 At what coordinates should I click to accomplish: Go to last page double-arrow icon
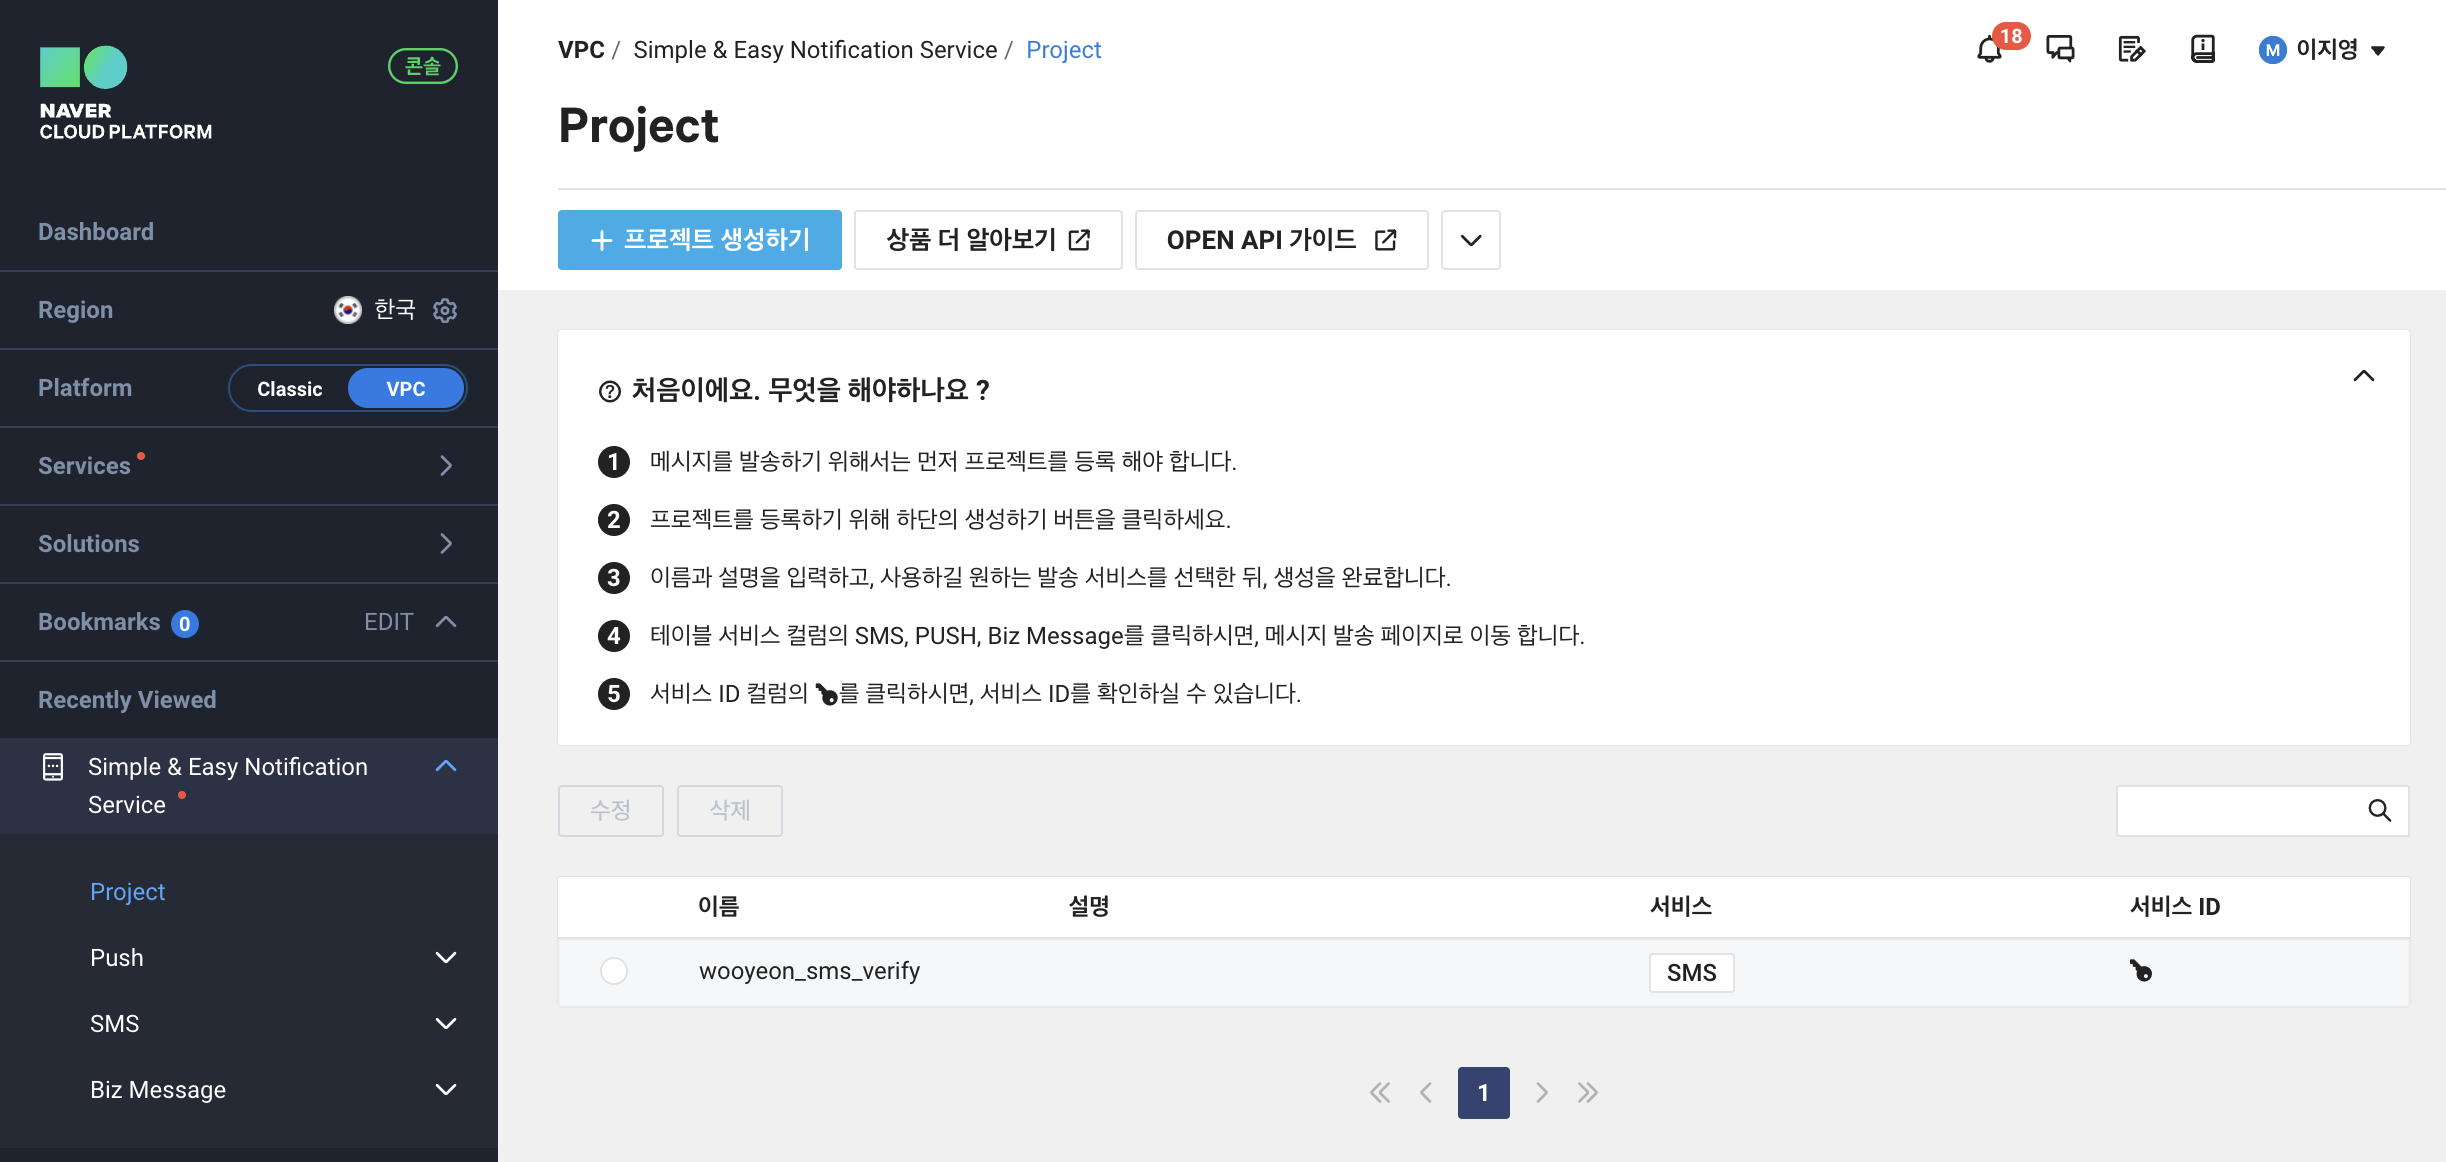pyautogui.click(x=1588, y=1092)
